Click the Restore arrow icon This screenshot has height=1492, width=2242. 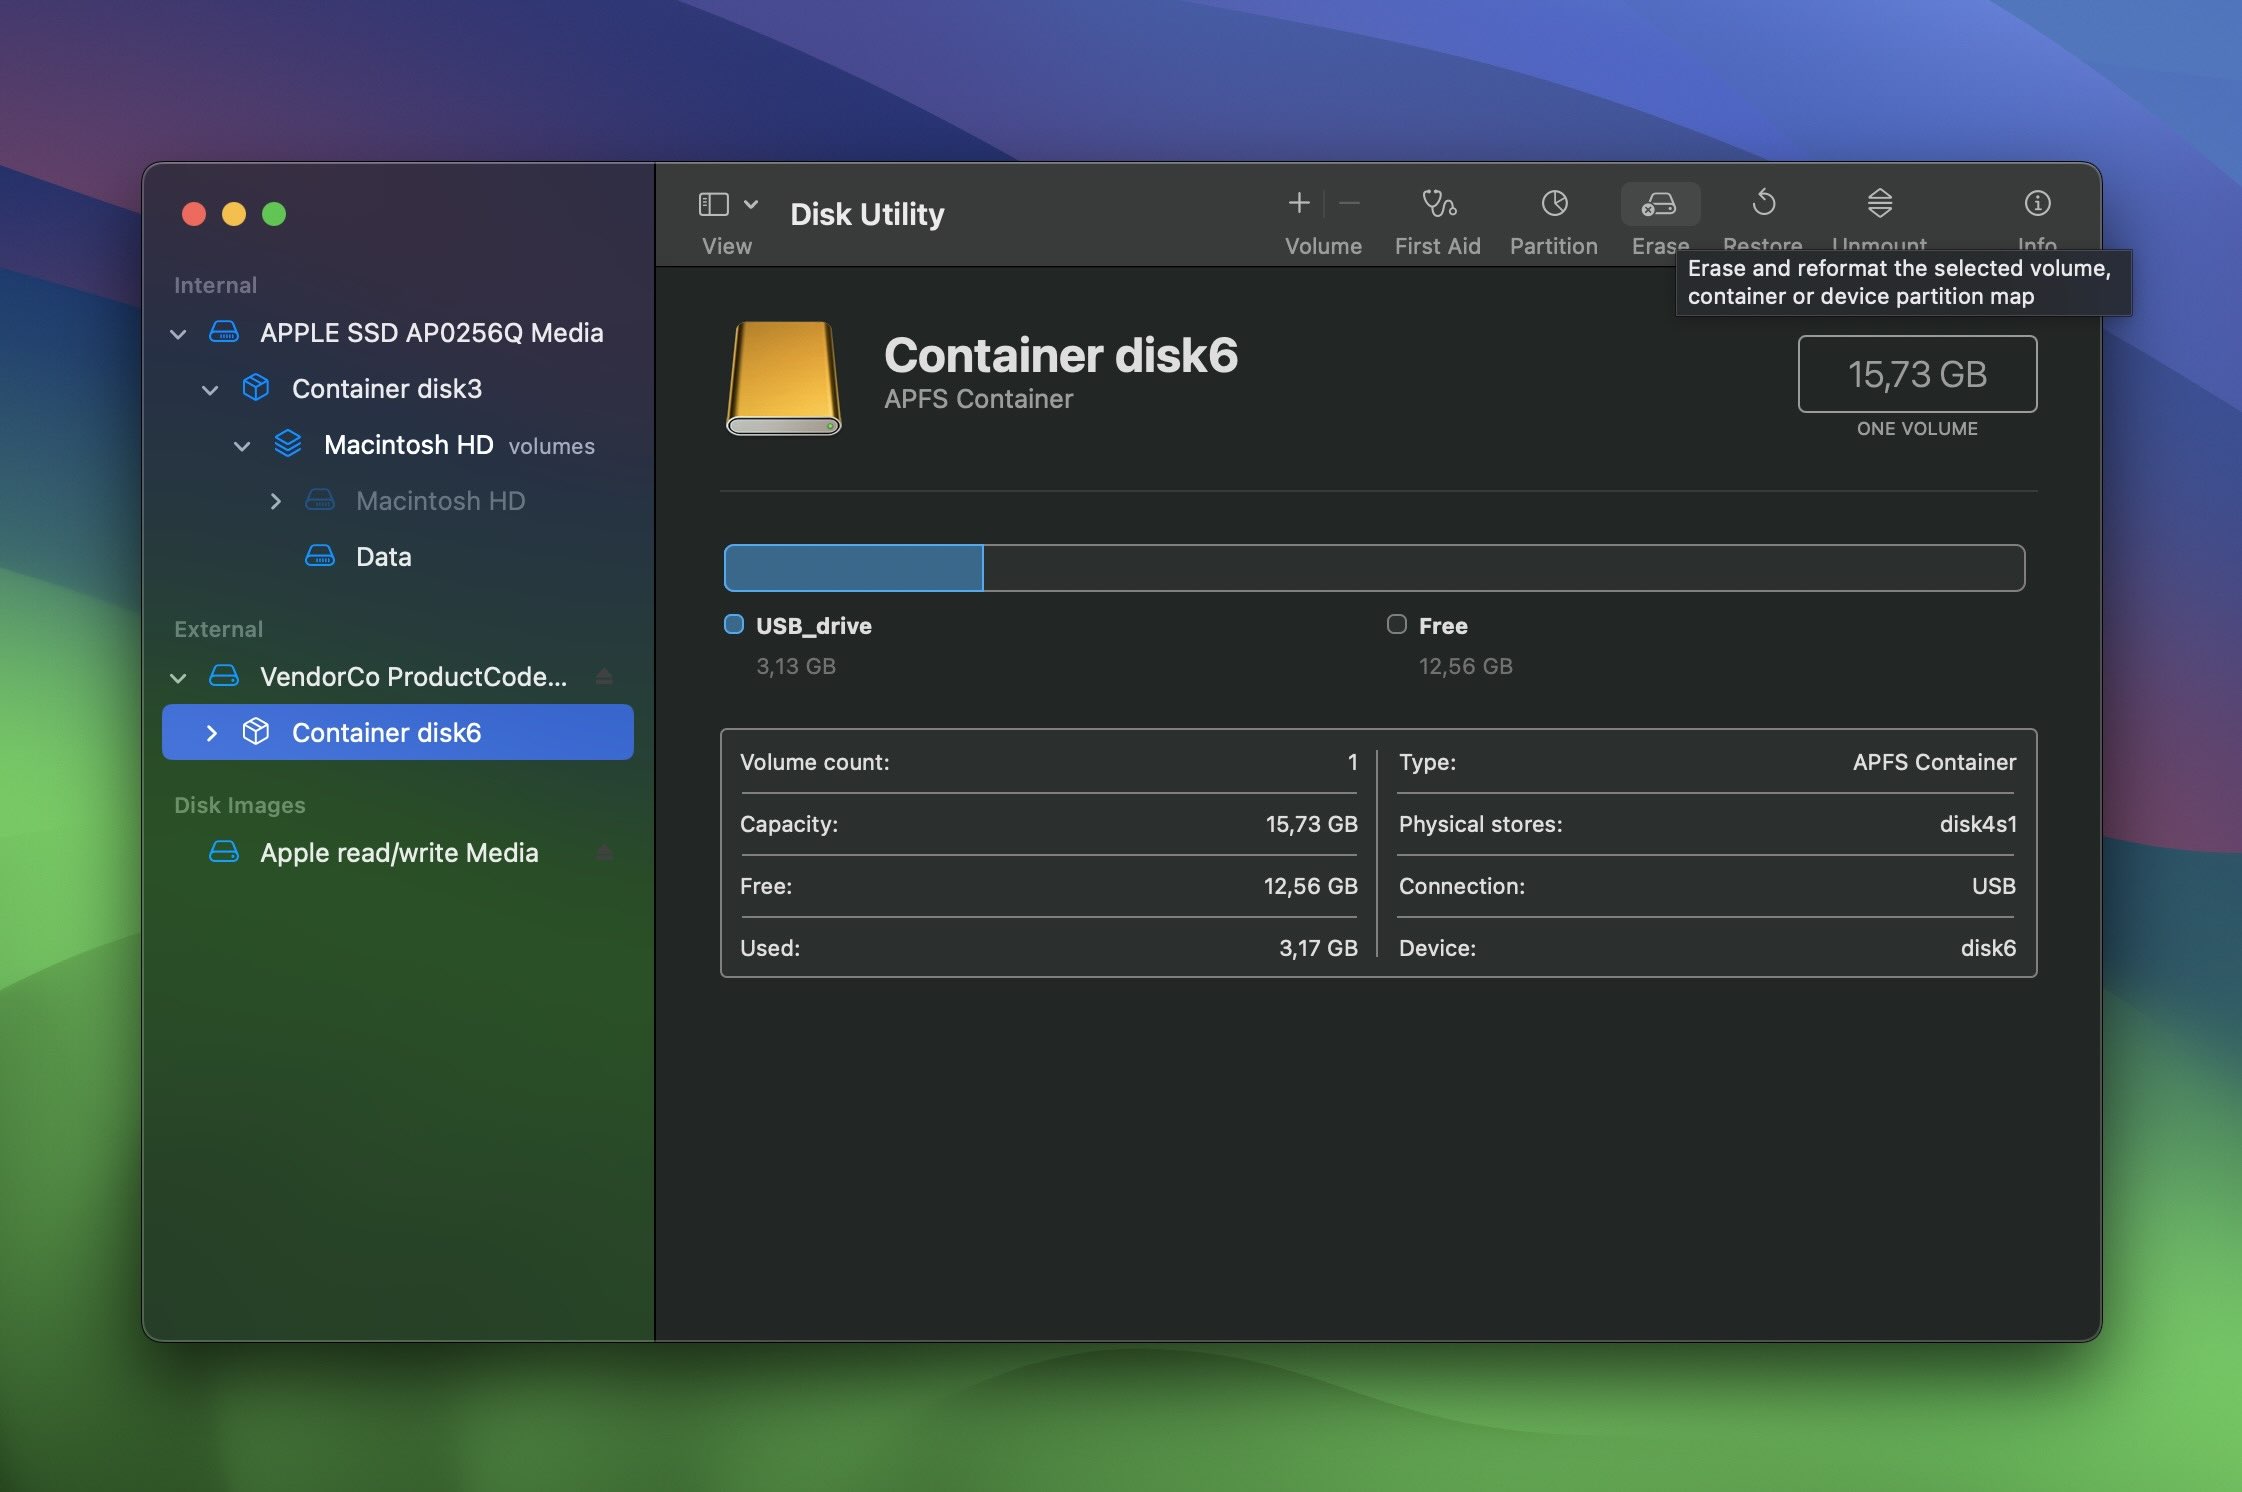(1764, 203)
